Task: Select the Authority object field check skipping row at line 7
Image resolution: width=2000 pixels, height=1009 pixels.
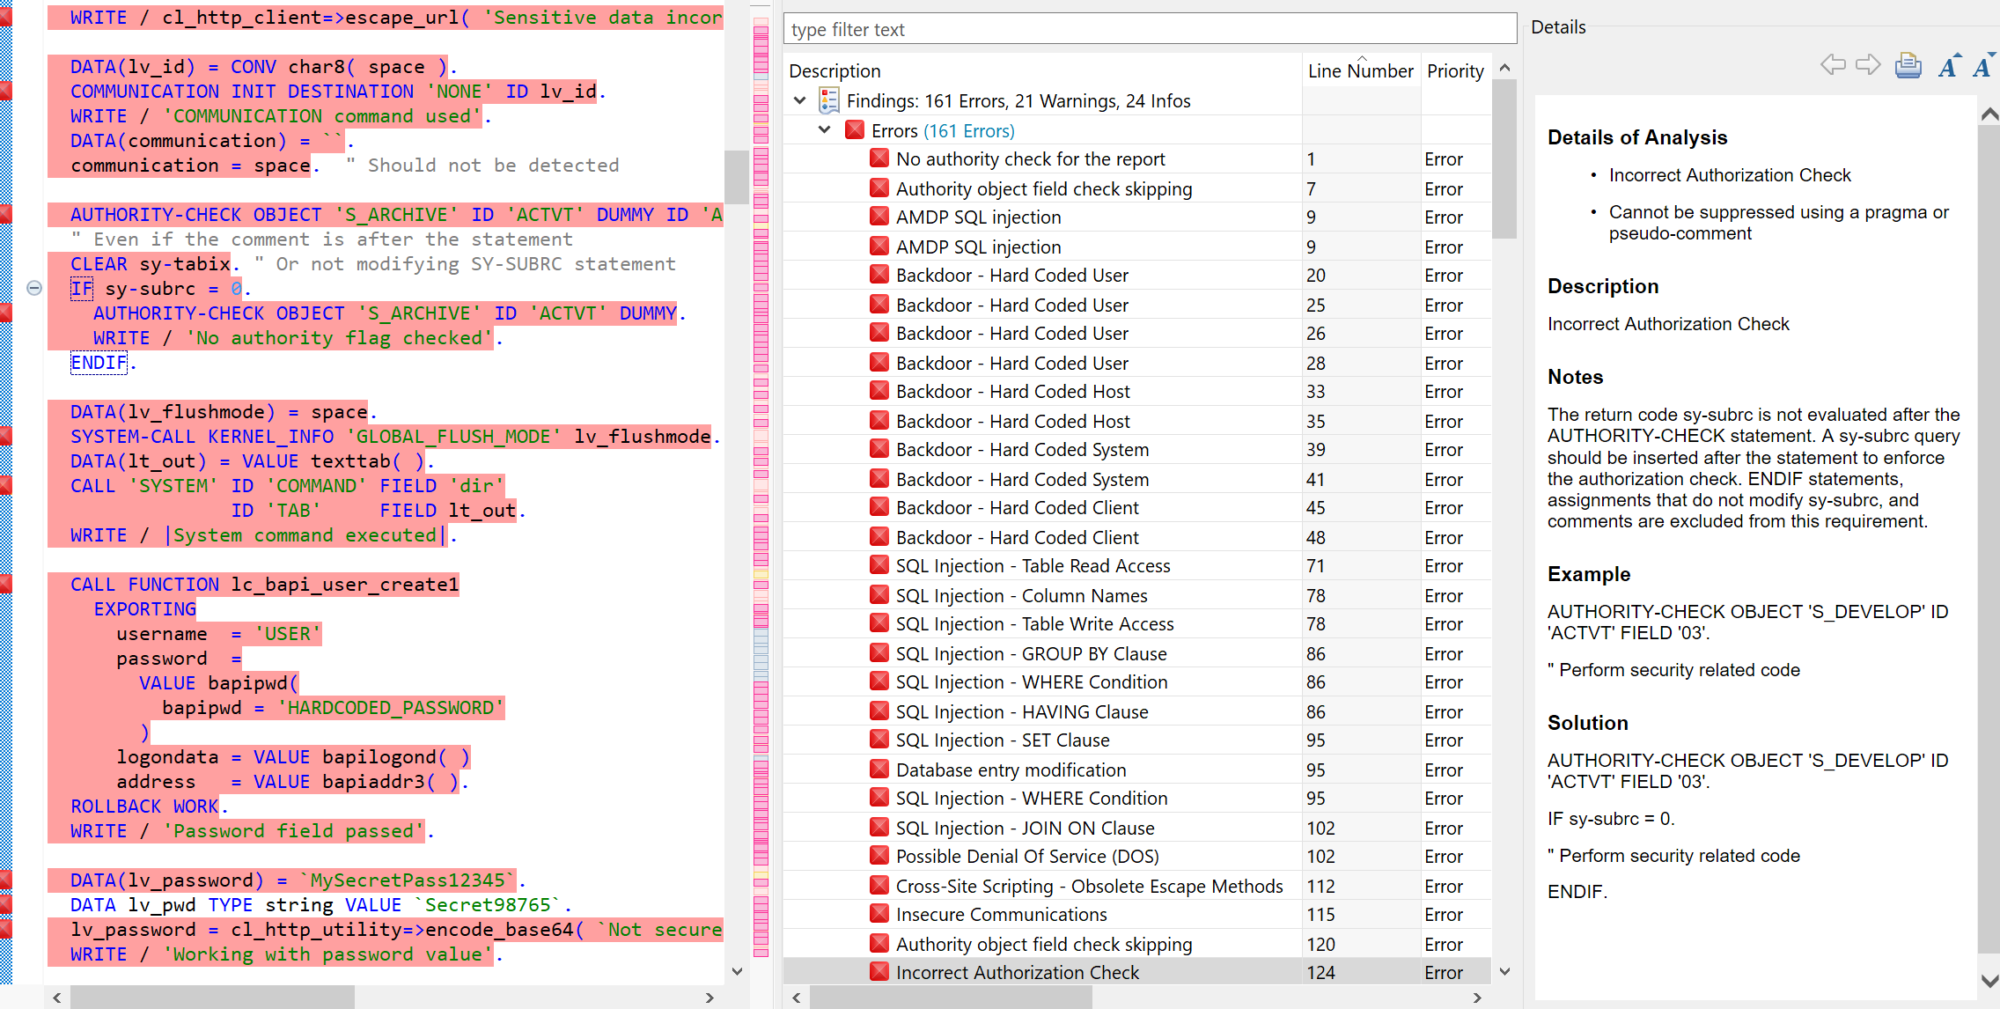Action: pos(1137,188)
